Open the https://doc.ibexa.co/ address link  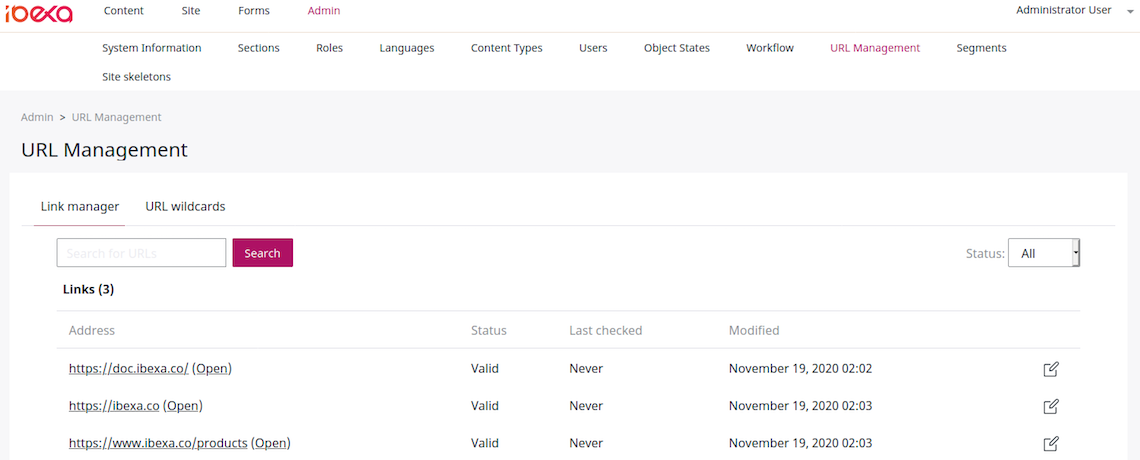[x=128, y=369]
